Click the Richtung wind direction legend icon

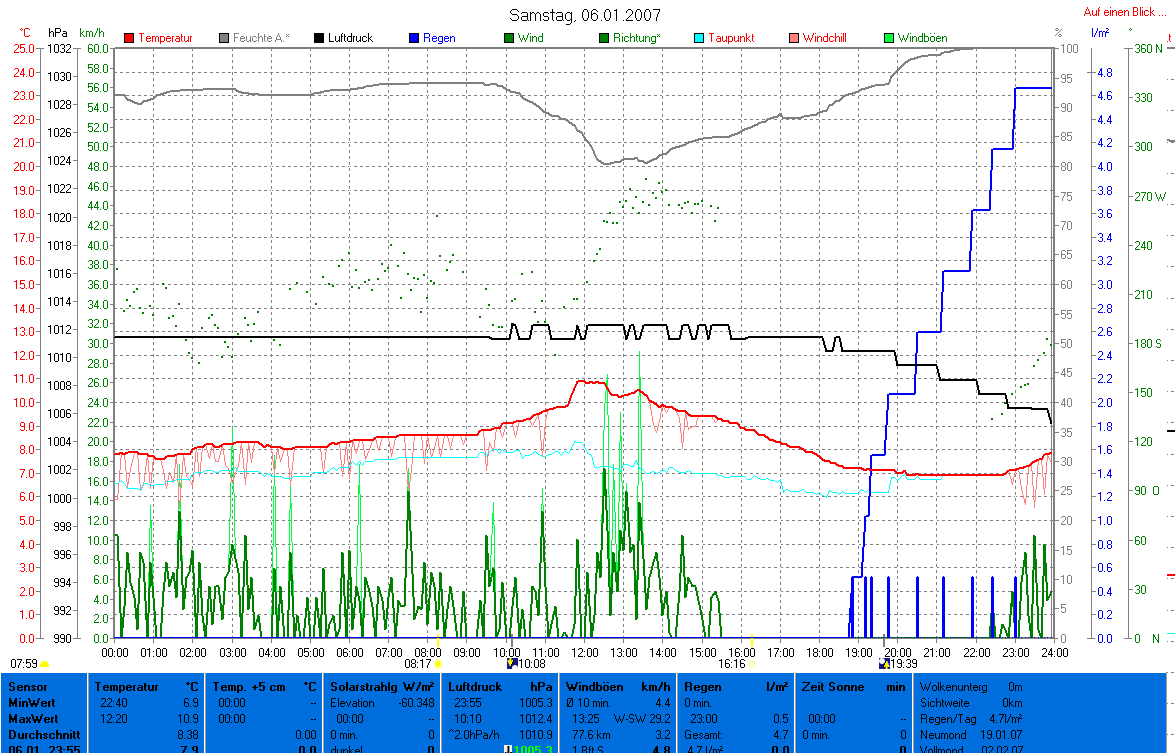(604, 38)
